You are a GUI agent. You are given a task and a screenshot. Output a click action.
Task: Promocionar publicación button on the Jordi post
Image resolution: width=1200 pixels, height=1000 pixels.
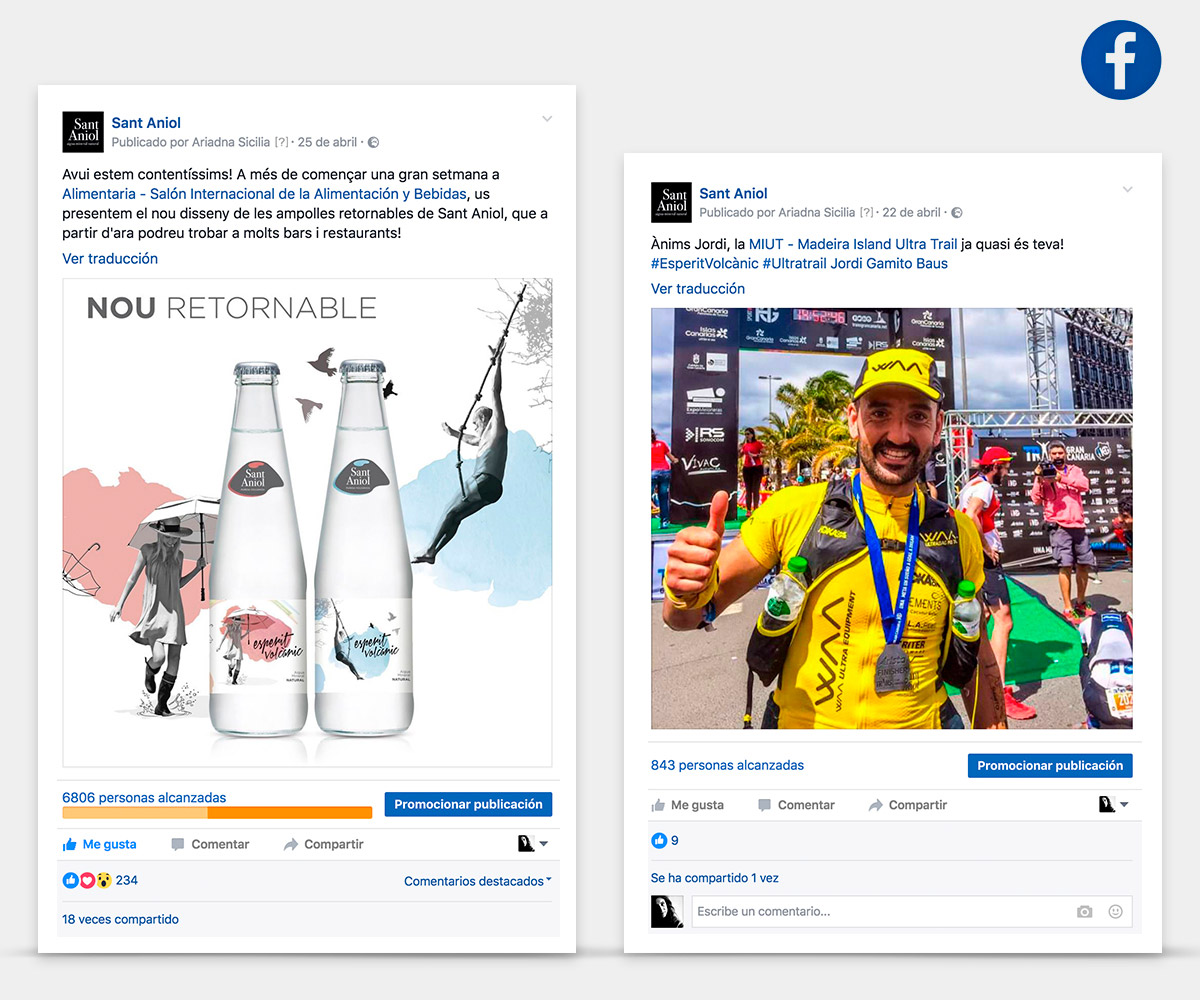(x=1050, y=765)
